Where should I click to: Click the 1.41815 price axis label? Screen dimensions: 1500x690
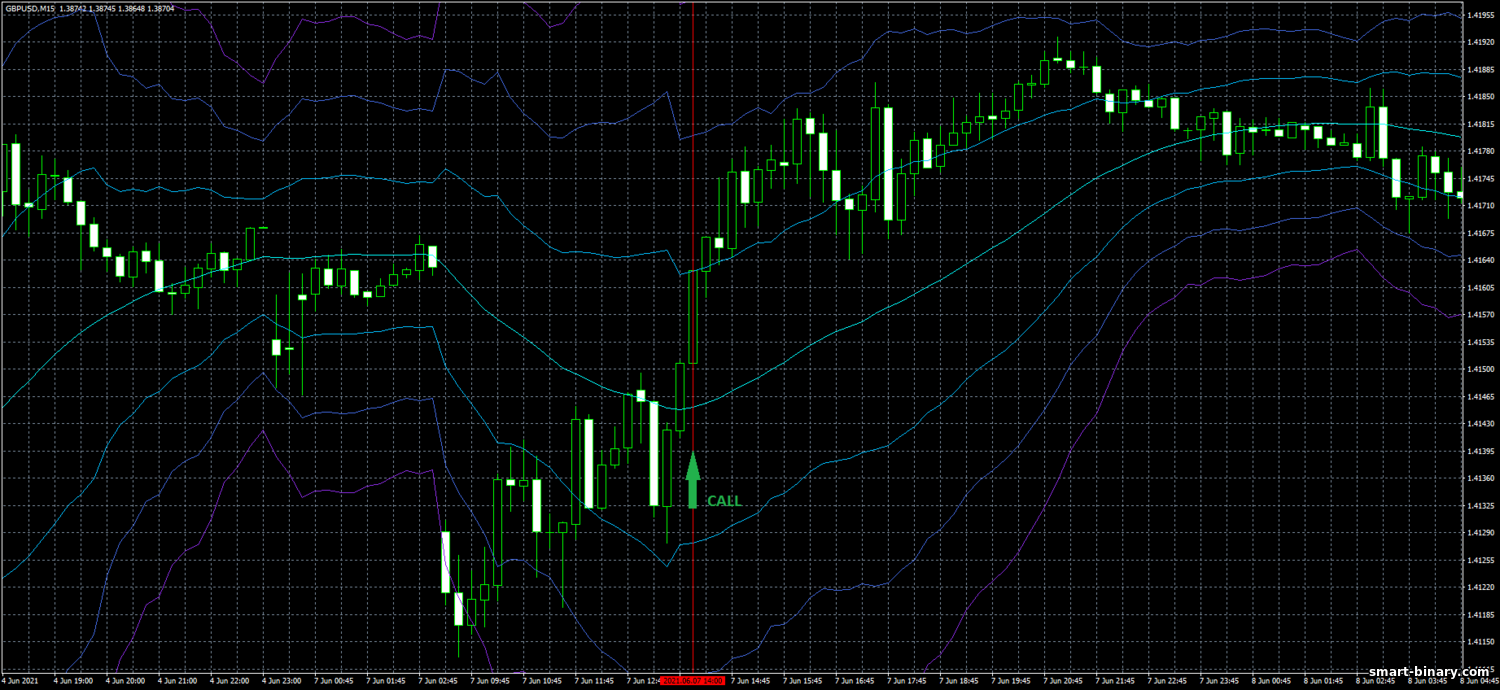(x=1479, y=124)
